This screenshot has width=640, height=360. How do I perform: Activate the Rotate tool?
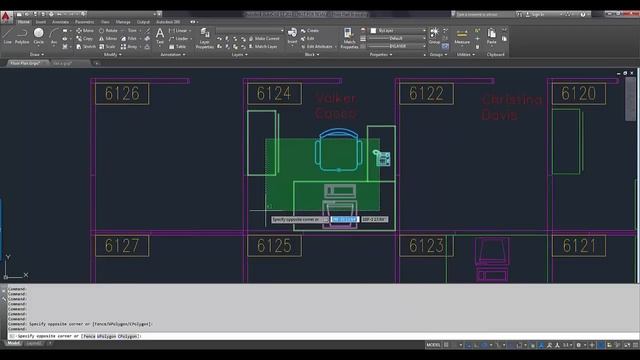point(108,31)
